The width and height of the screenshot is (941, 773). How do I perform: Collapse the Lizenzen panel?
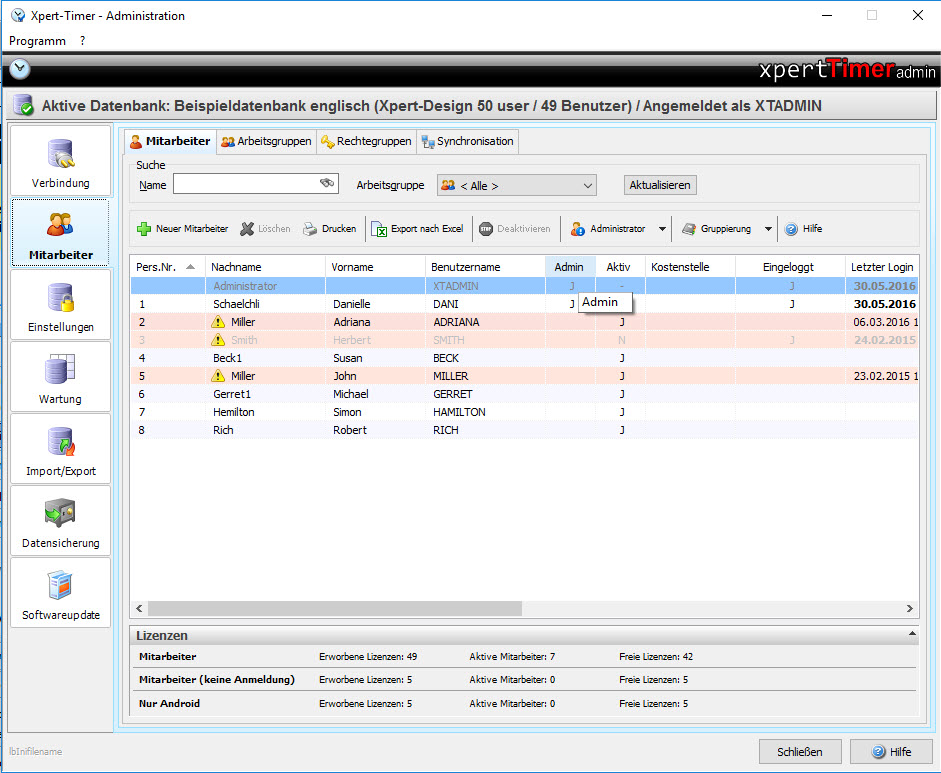point(911,635)
